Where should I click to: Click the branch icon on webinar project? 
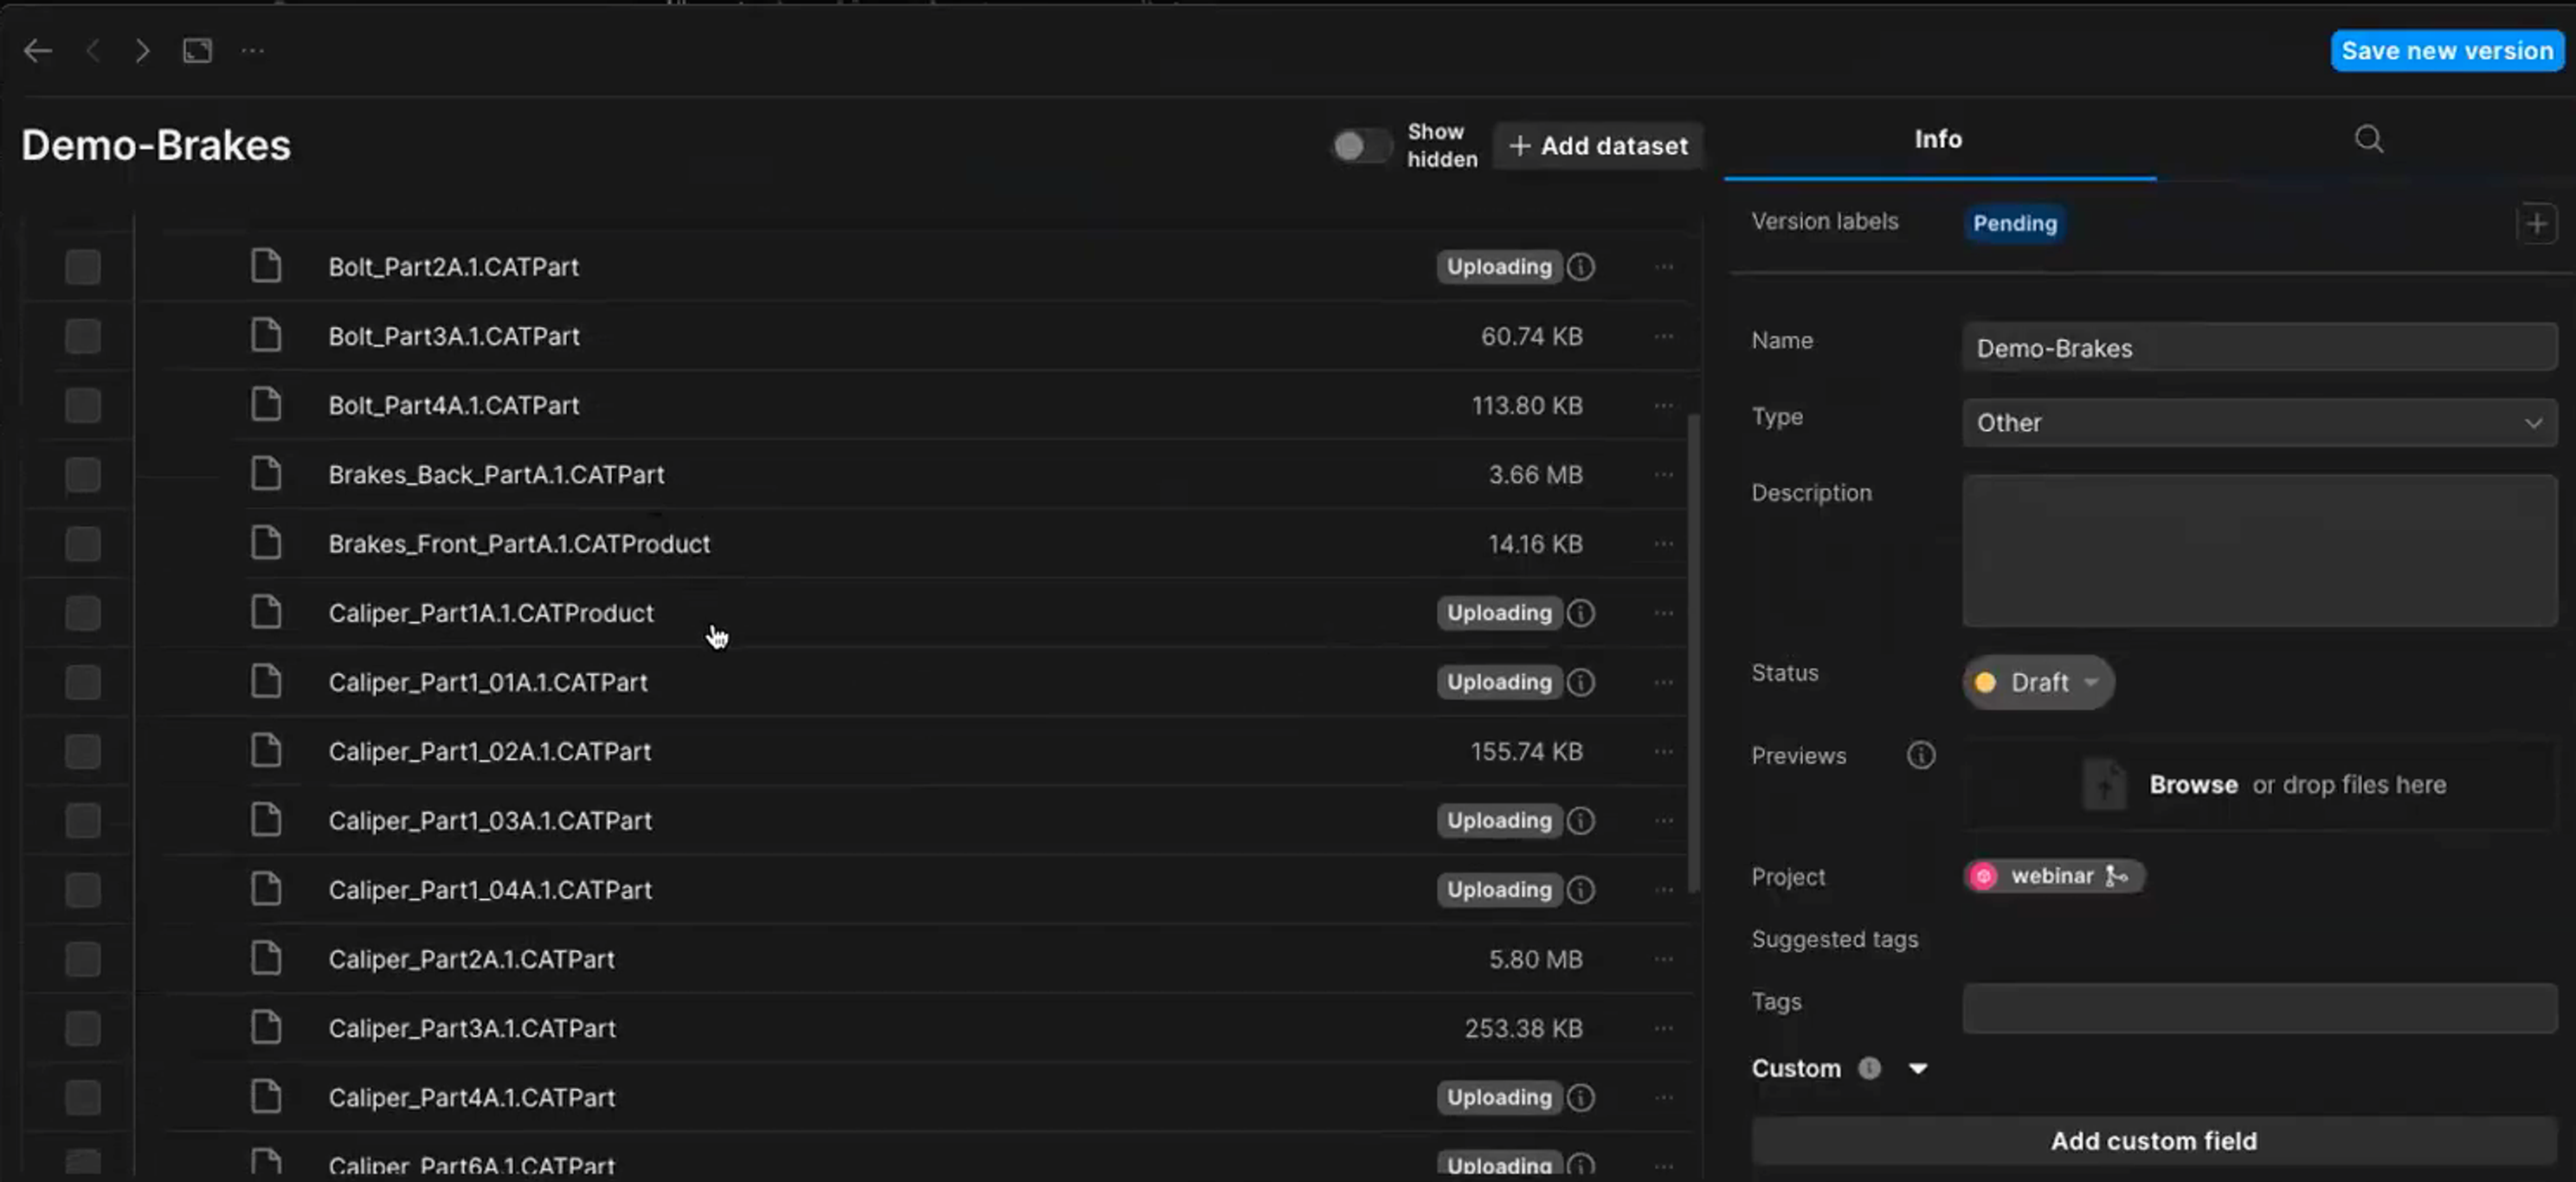pos(2117,876)
